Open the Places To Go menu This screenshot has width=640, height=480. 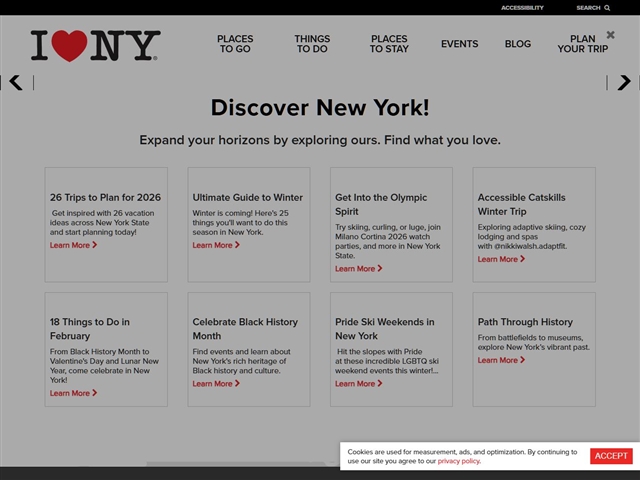point(235,44)
